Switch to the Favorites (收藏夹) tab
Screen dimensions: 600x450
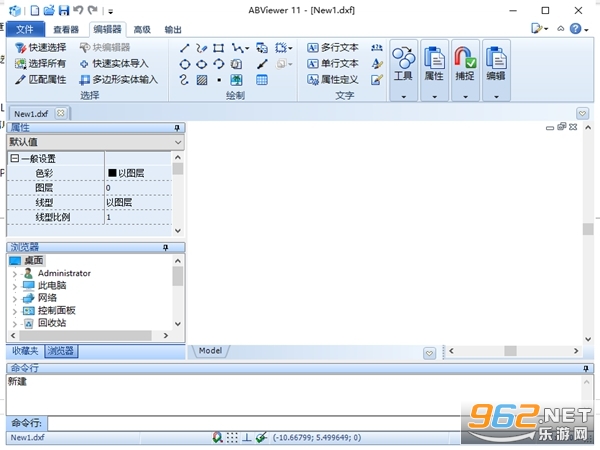[25, 351]
